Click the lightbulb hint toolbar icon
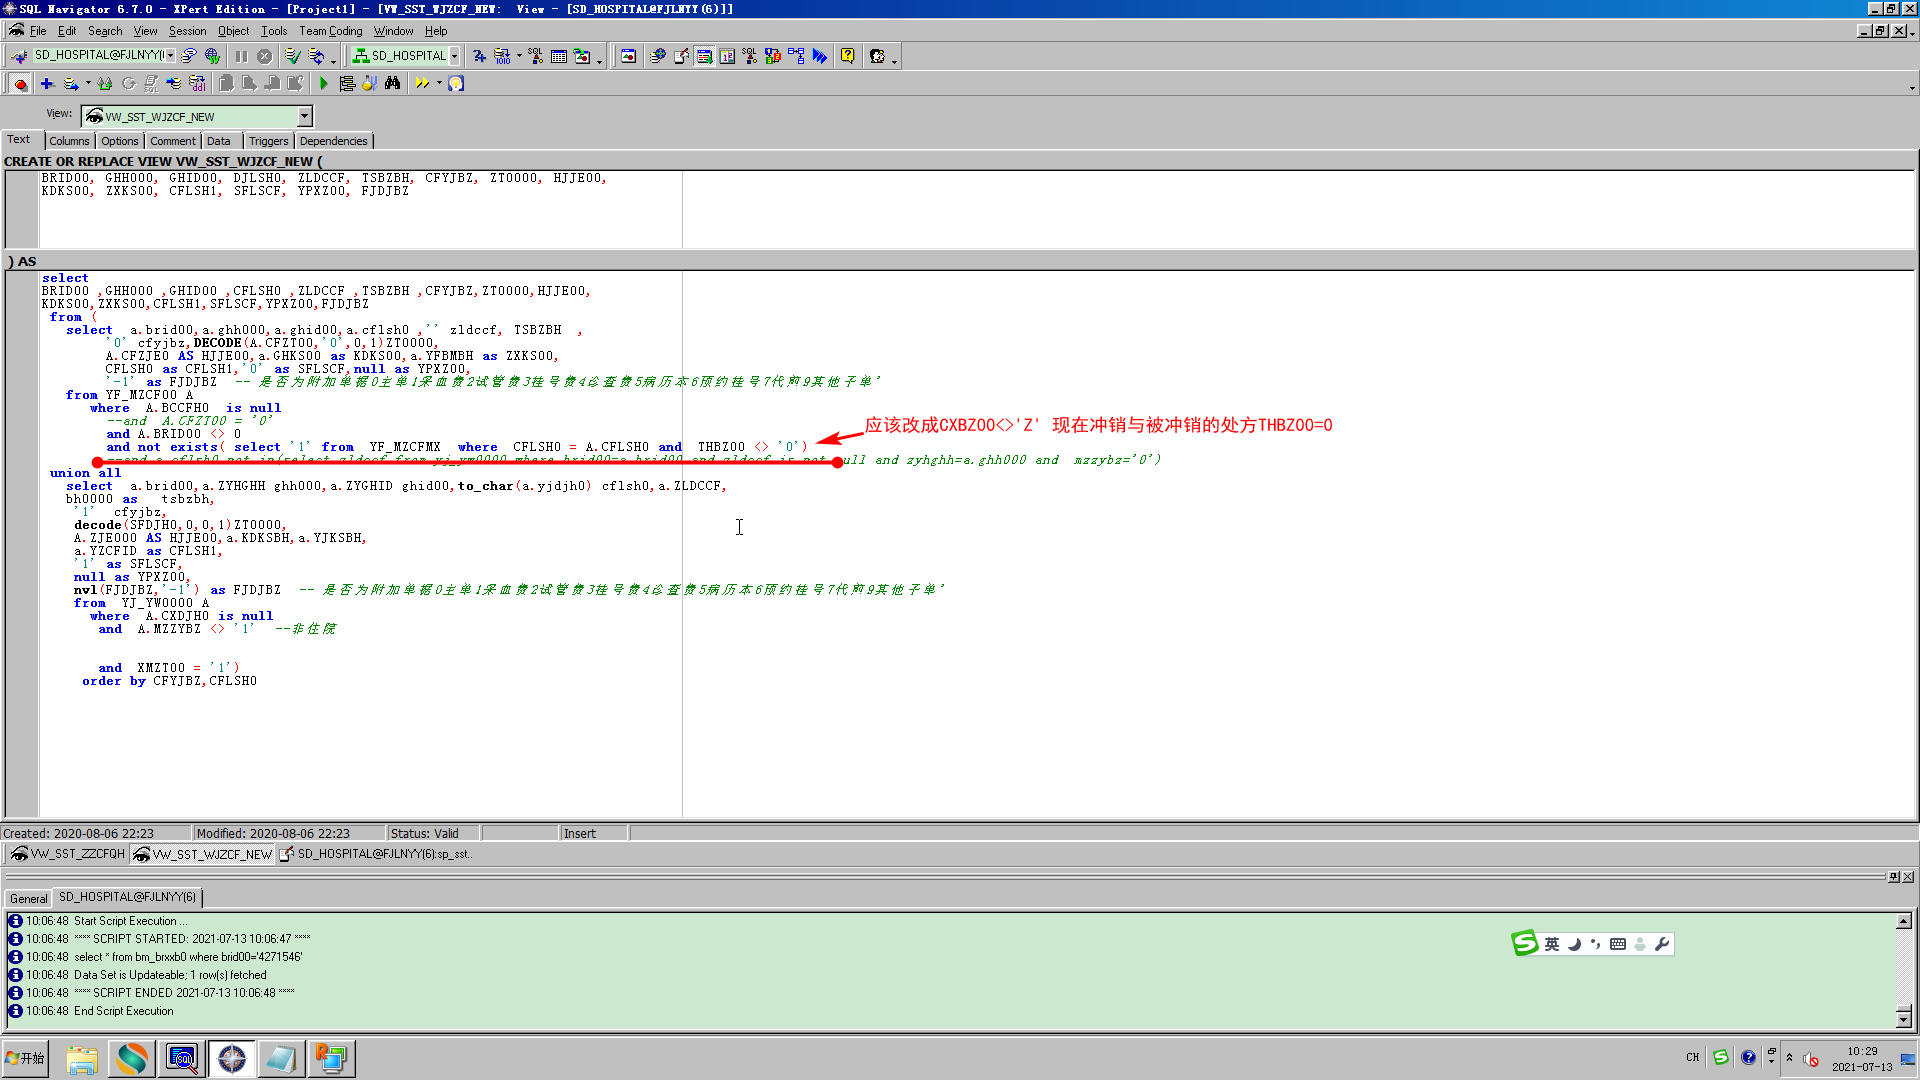This screenshot has height=1080, width=1920. pyautogui.click(x=456, y=84)
